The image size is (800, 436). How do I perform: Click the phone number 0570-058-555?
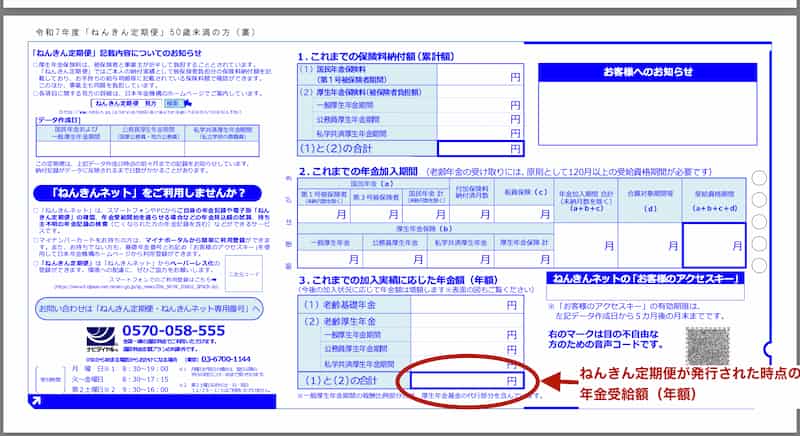[x=173, y=330]
